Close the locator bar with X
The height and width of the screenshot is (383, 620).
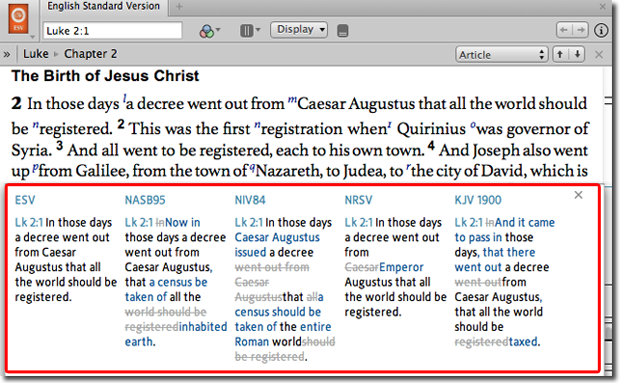coord(599,55)
